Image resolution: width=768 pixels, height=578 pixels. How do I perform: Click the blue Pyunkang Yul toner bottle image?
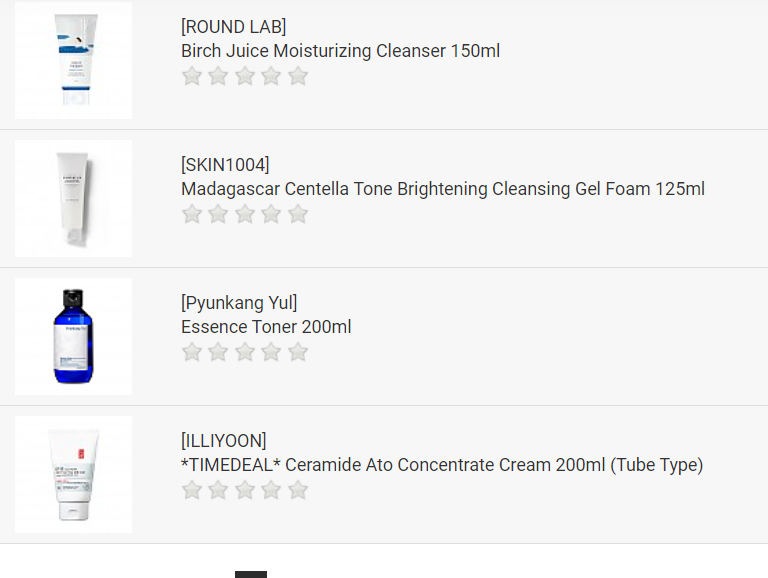point(73,337)
